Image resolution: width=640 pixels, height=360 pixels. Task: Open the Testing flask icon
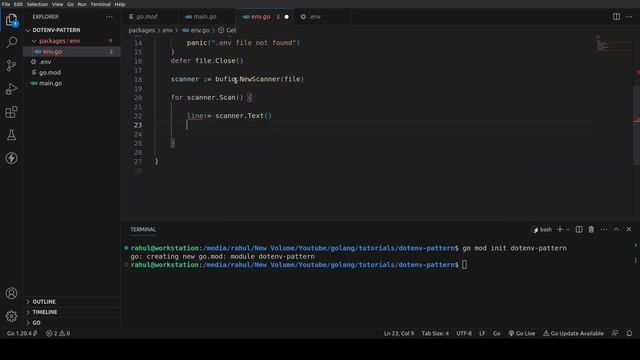tap(11, 135)
